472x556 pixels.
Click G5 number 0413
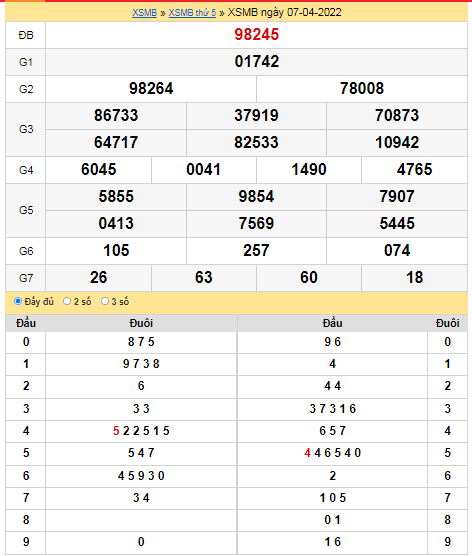[x=116, y=223]
